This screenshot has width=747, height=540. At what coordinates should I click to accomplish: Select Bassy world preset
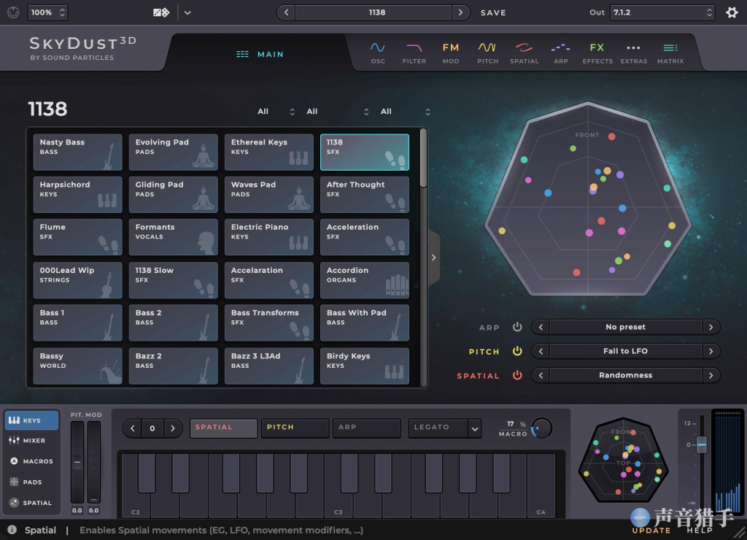[x=78, y=366]
